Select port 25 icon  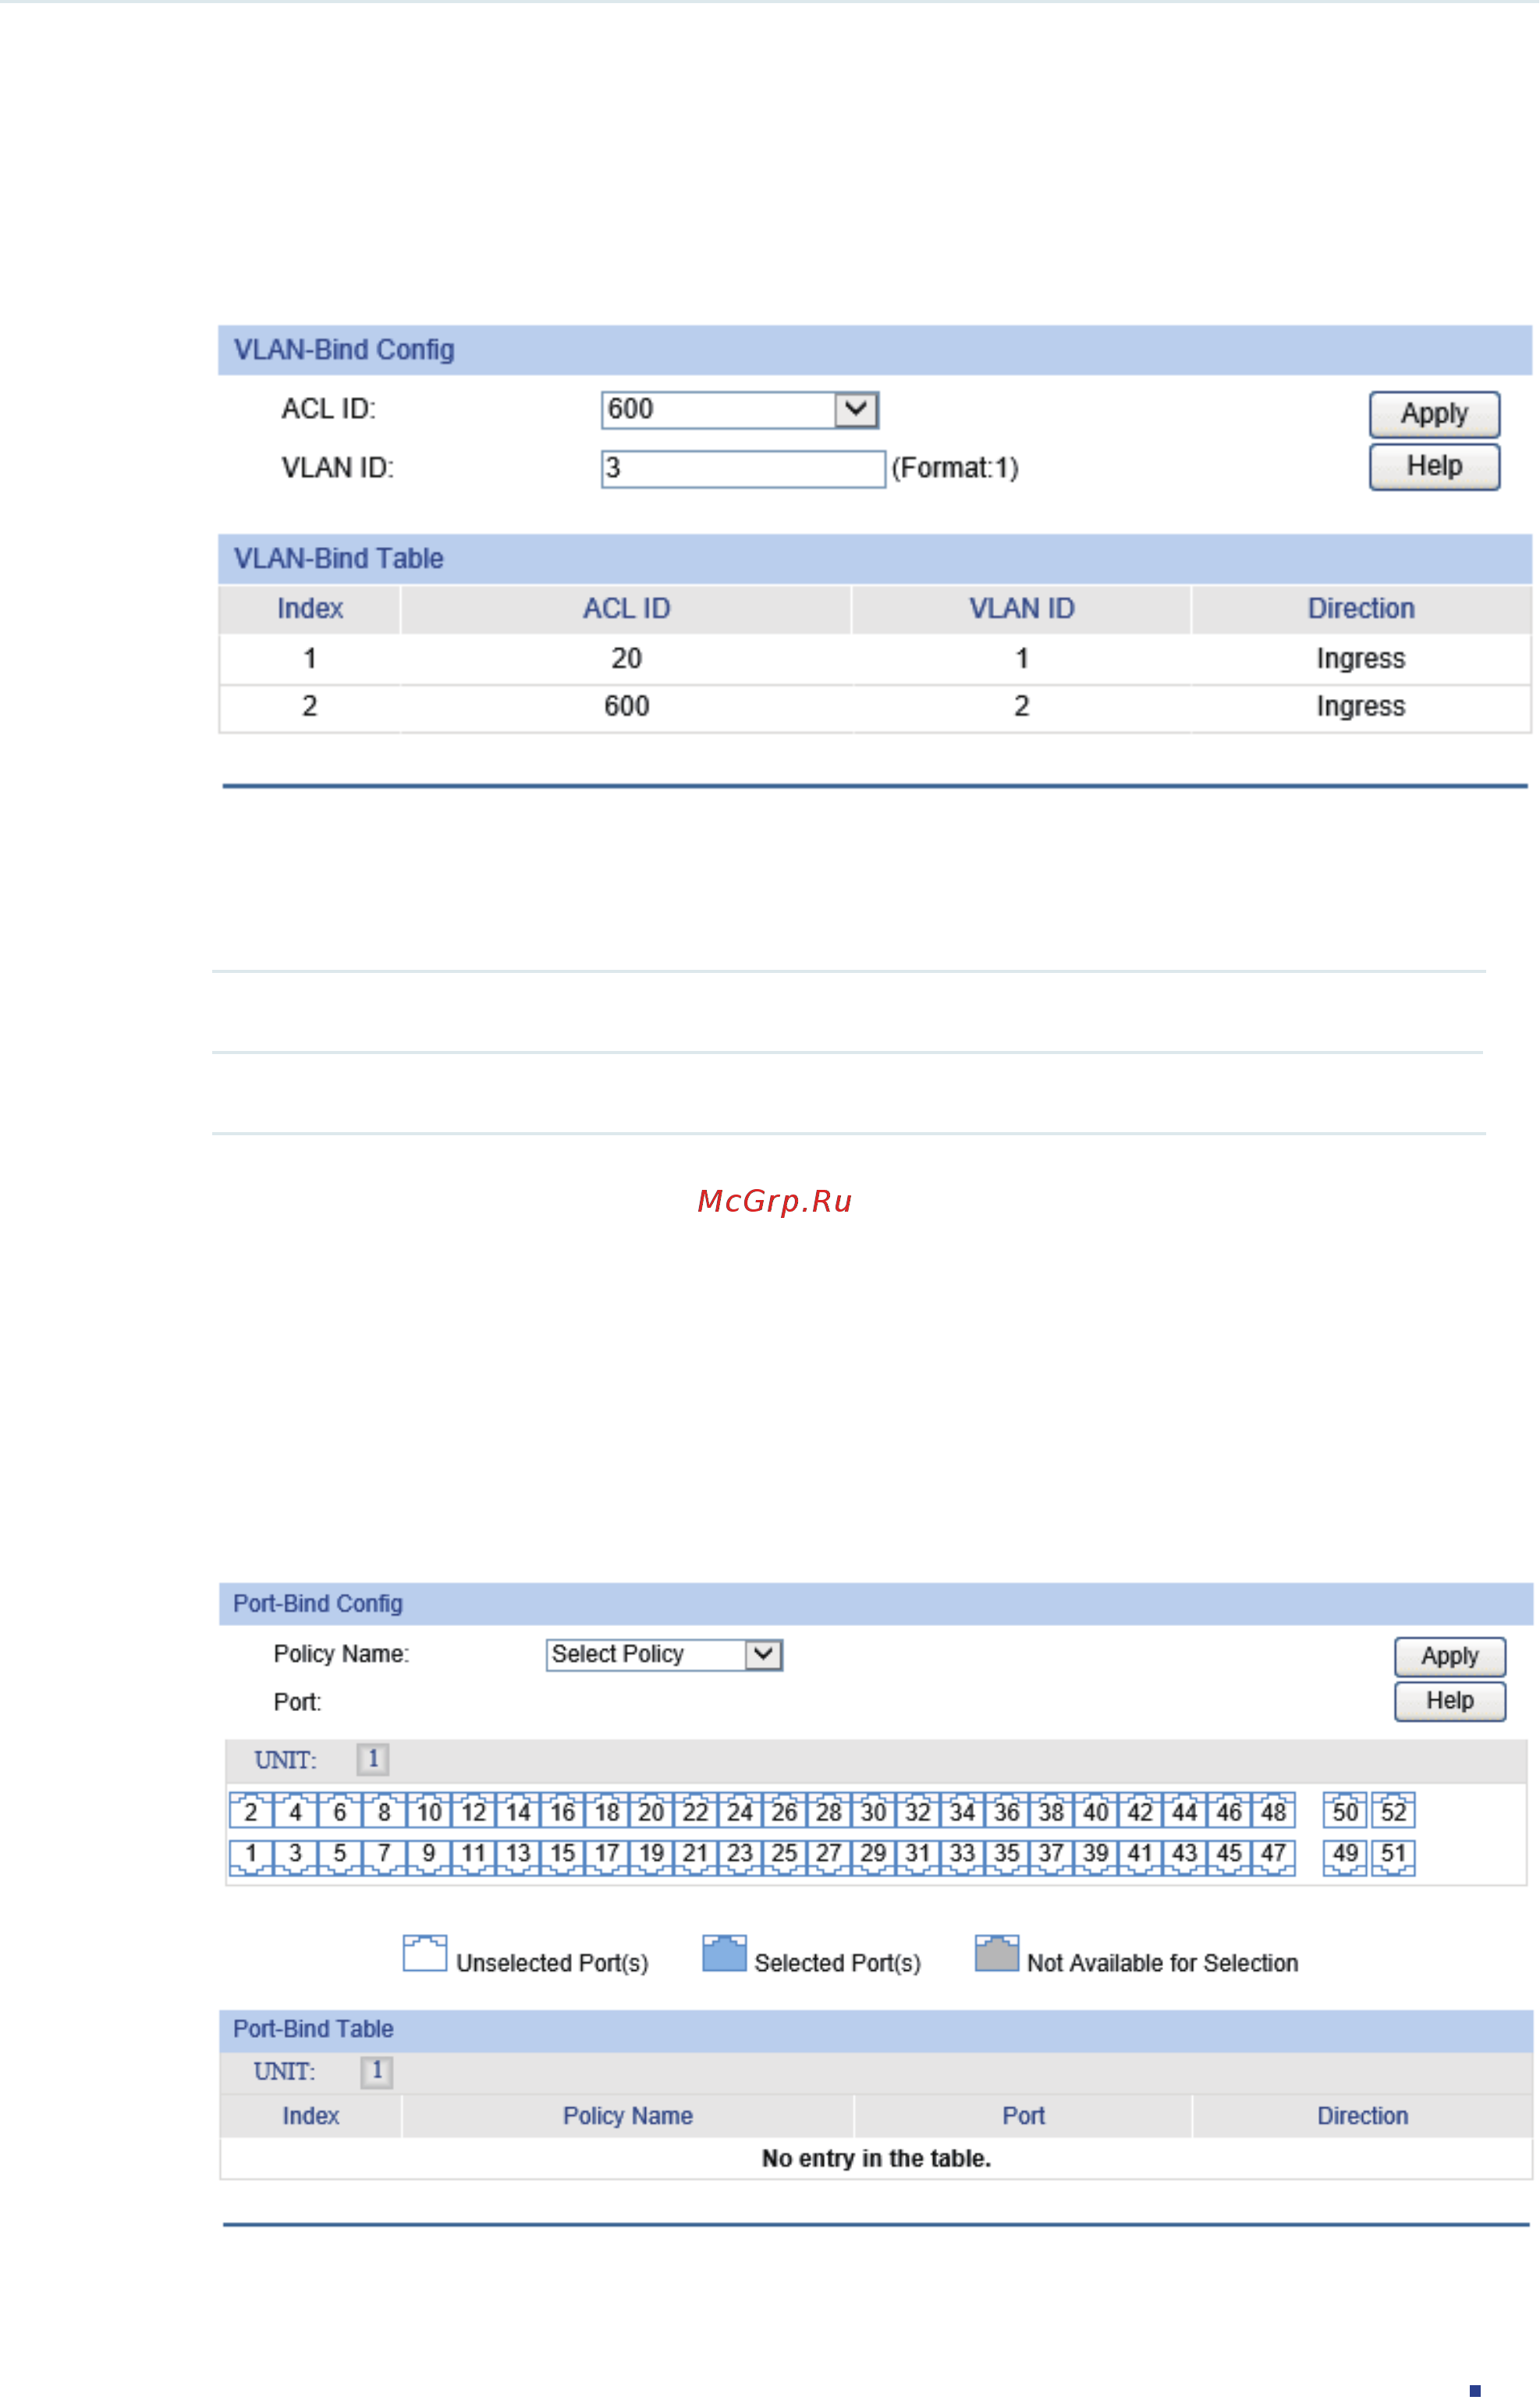click(x=785, y=1856)
